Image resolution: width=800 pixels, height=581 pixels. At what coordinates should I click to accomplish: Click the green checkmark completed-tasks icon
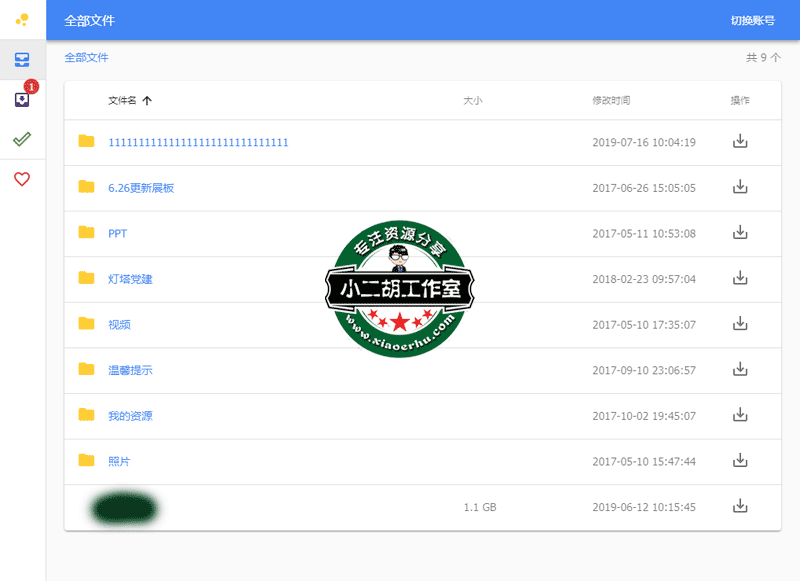pos(22,139)
